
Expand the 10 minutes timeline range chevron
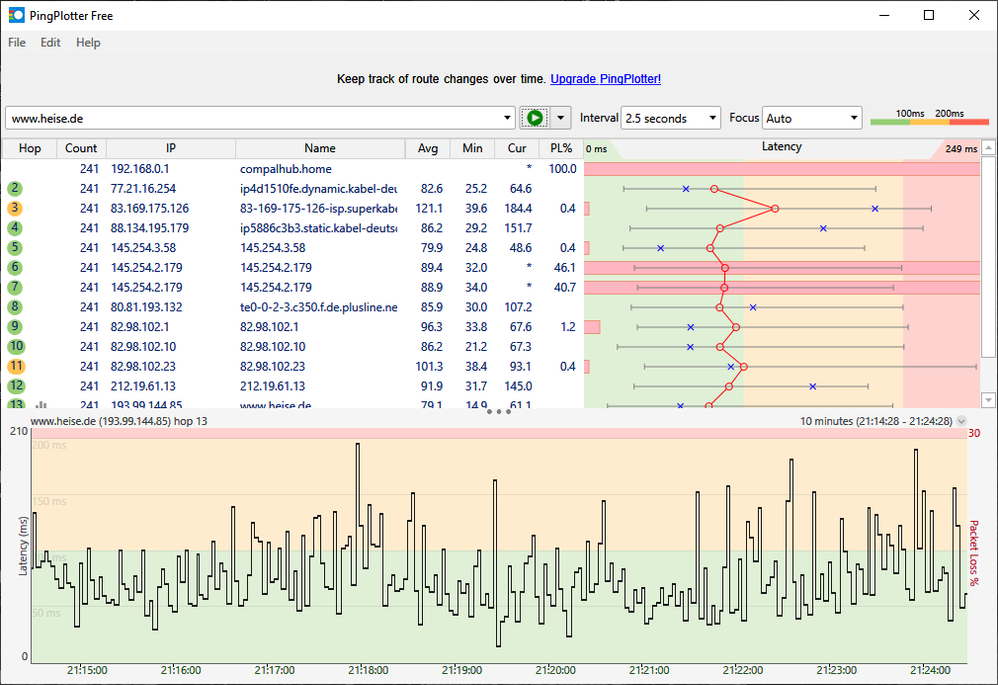tap(962, 421)
